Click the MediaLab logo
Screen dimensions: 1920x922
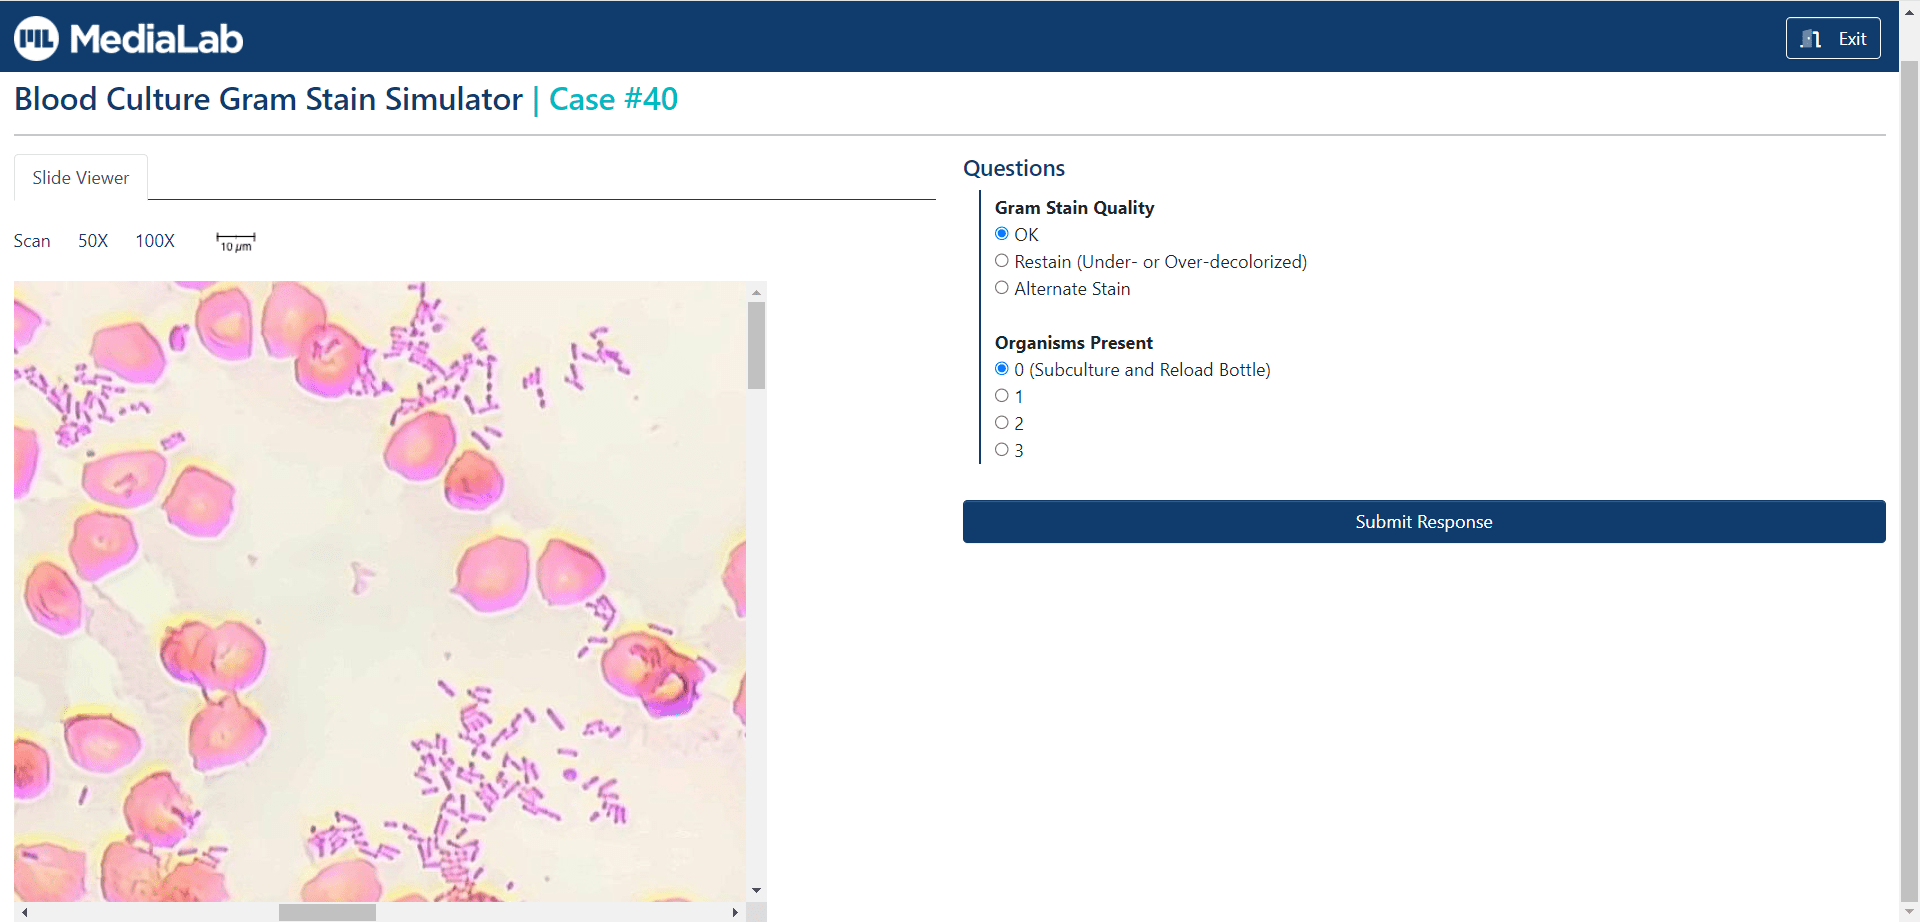pos(128,37)
